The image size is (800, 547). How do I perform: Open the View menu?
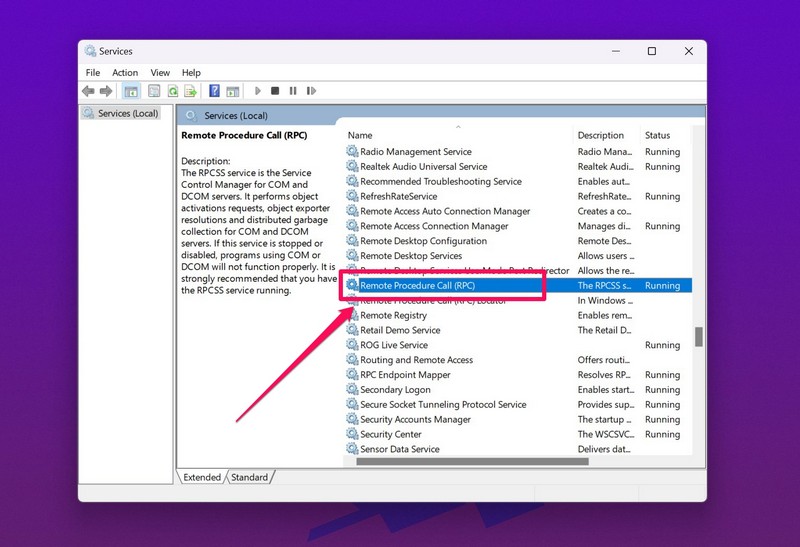(160, 73)
